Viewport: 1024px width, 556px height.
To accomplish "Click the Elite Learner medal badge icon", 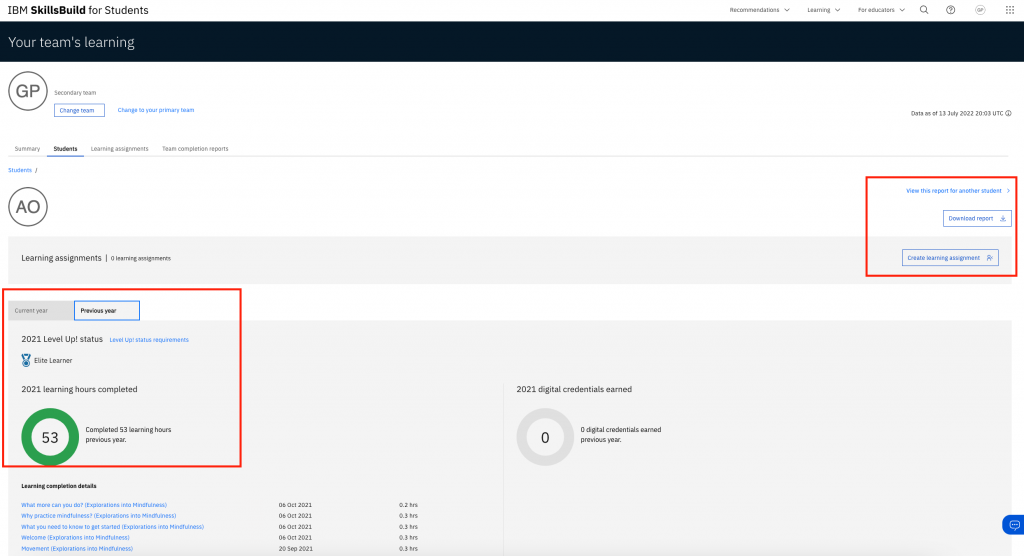I will (26, 360).
